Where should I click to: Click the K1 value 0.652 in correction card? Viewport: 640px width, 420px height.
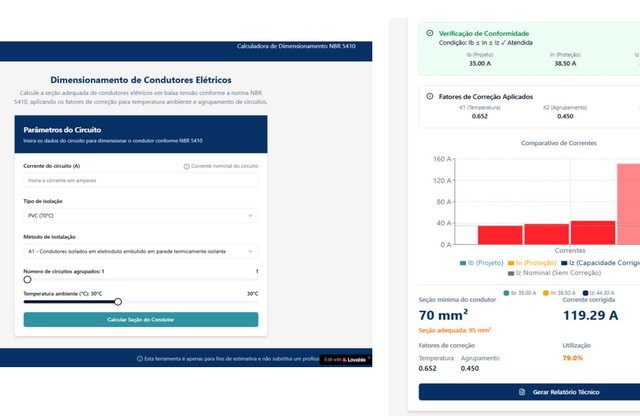tap(480, 116)
